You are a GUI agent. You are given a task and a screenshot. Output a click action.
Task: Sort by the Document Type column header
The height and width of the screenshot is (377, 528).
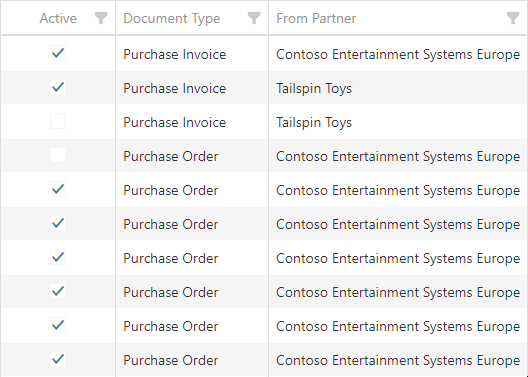172,18
